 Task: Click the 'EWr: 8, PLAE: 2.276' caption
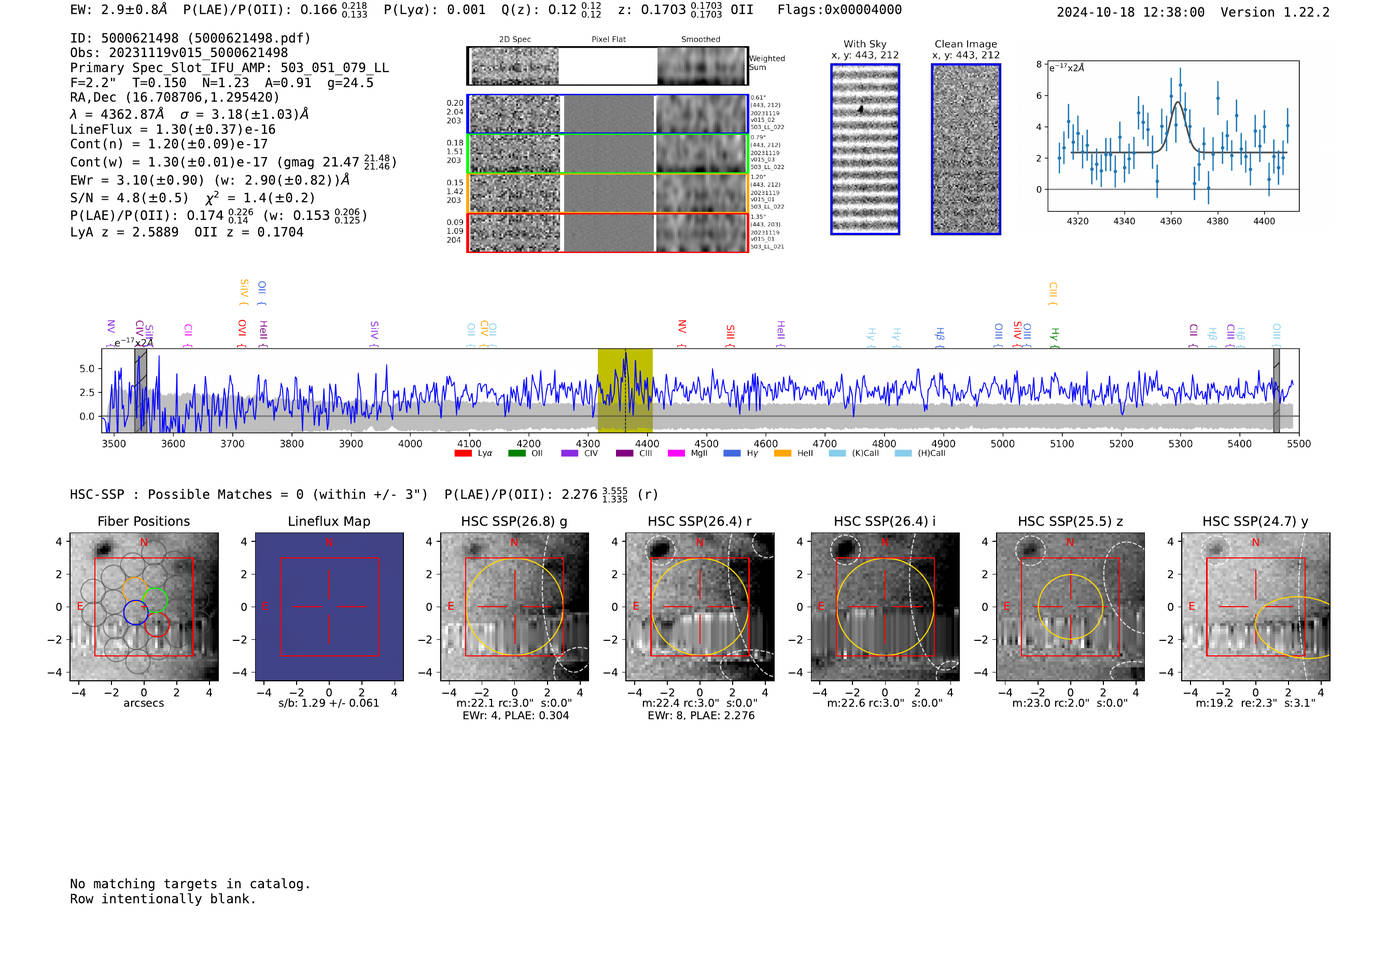(700, 716)
